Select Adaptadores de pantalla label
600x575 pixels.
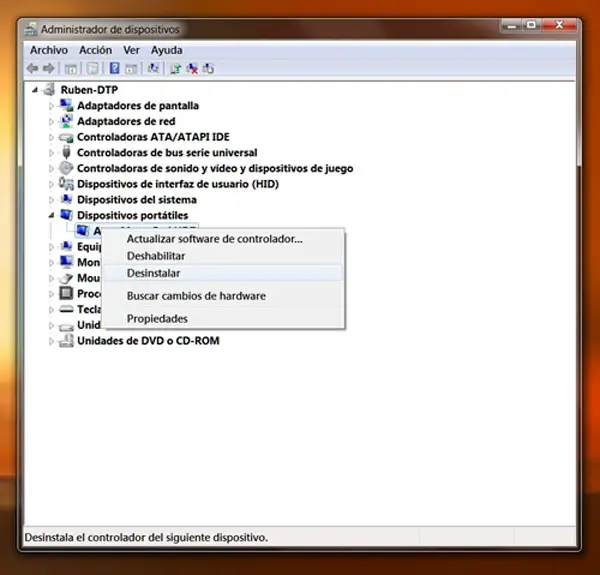click(x=138, y=106)
